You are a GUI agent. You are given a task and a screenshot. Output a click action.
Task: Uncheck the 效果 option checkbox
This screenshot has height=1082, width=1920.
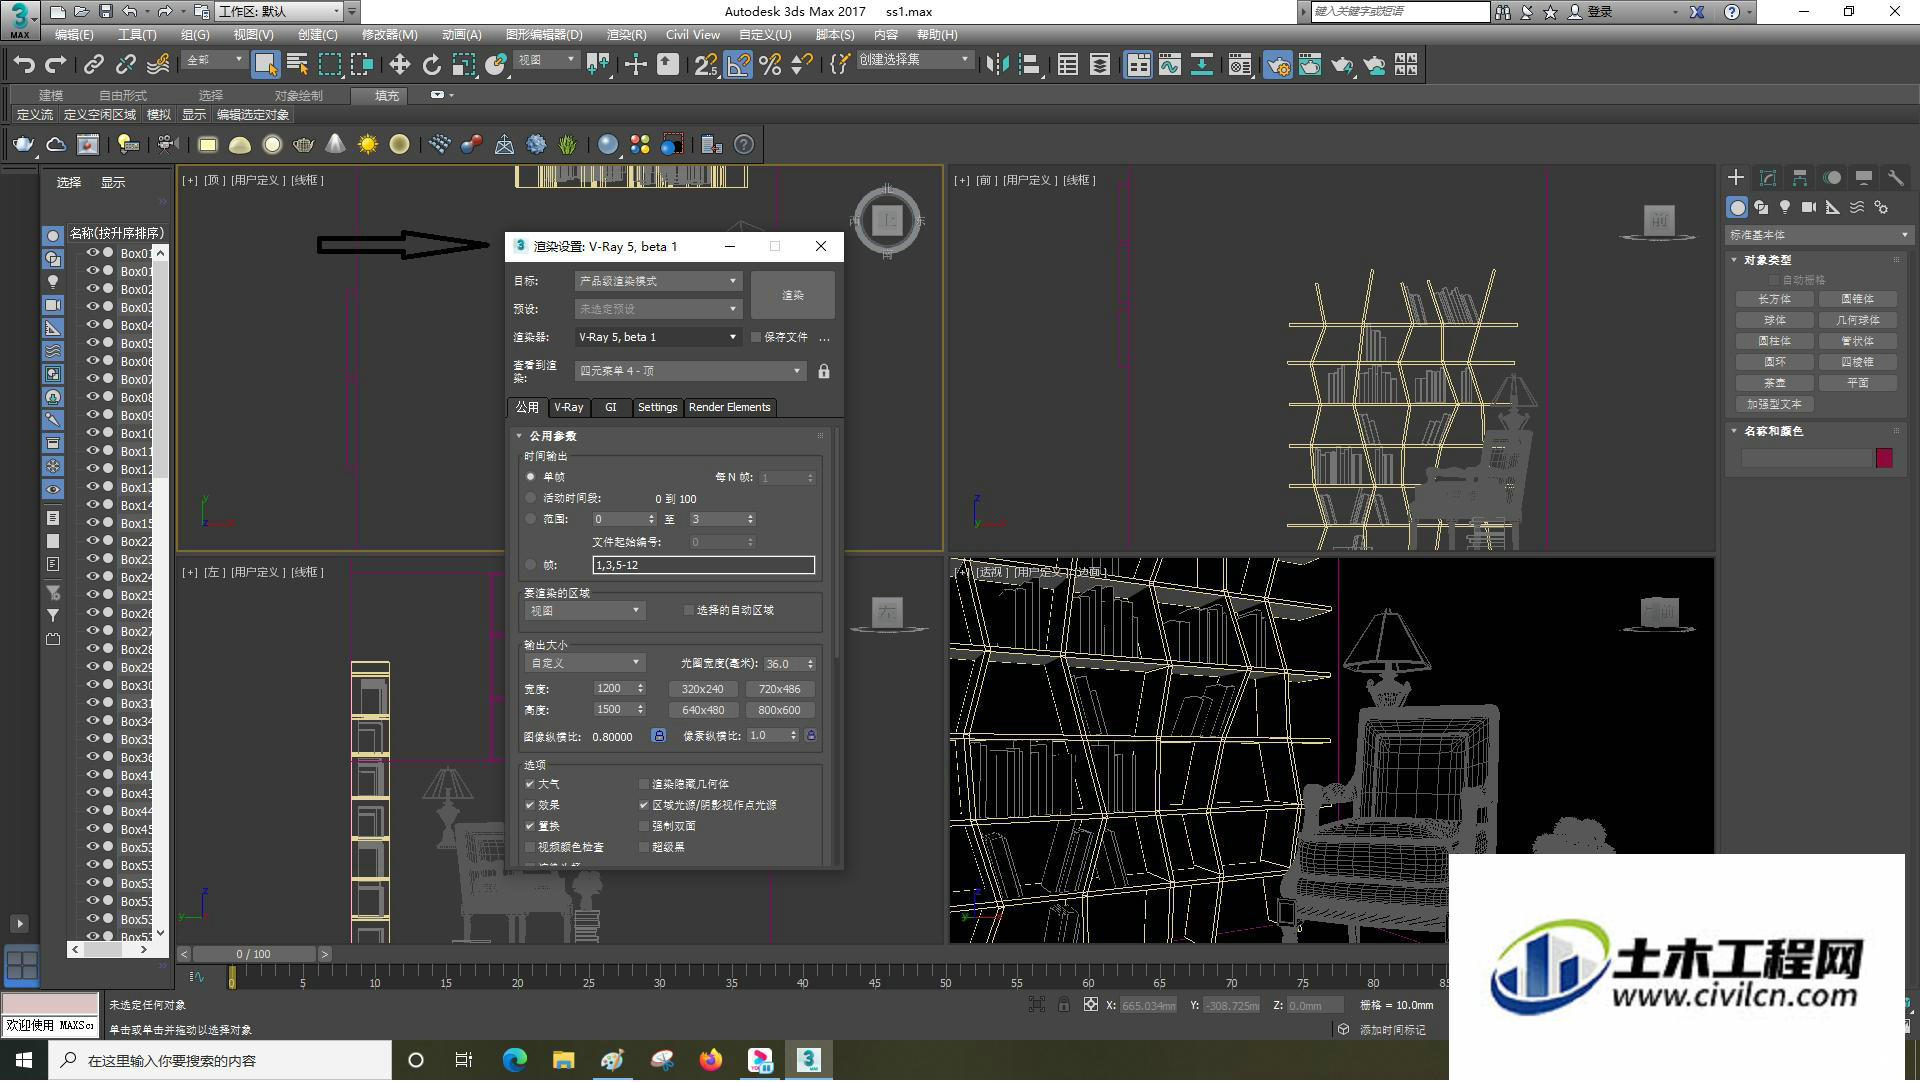coord(530,805)
